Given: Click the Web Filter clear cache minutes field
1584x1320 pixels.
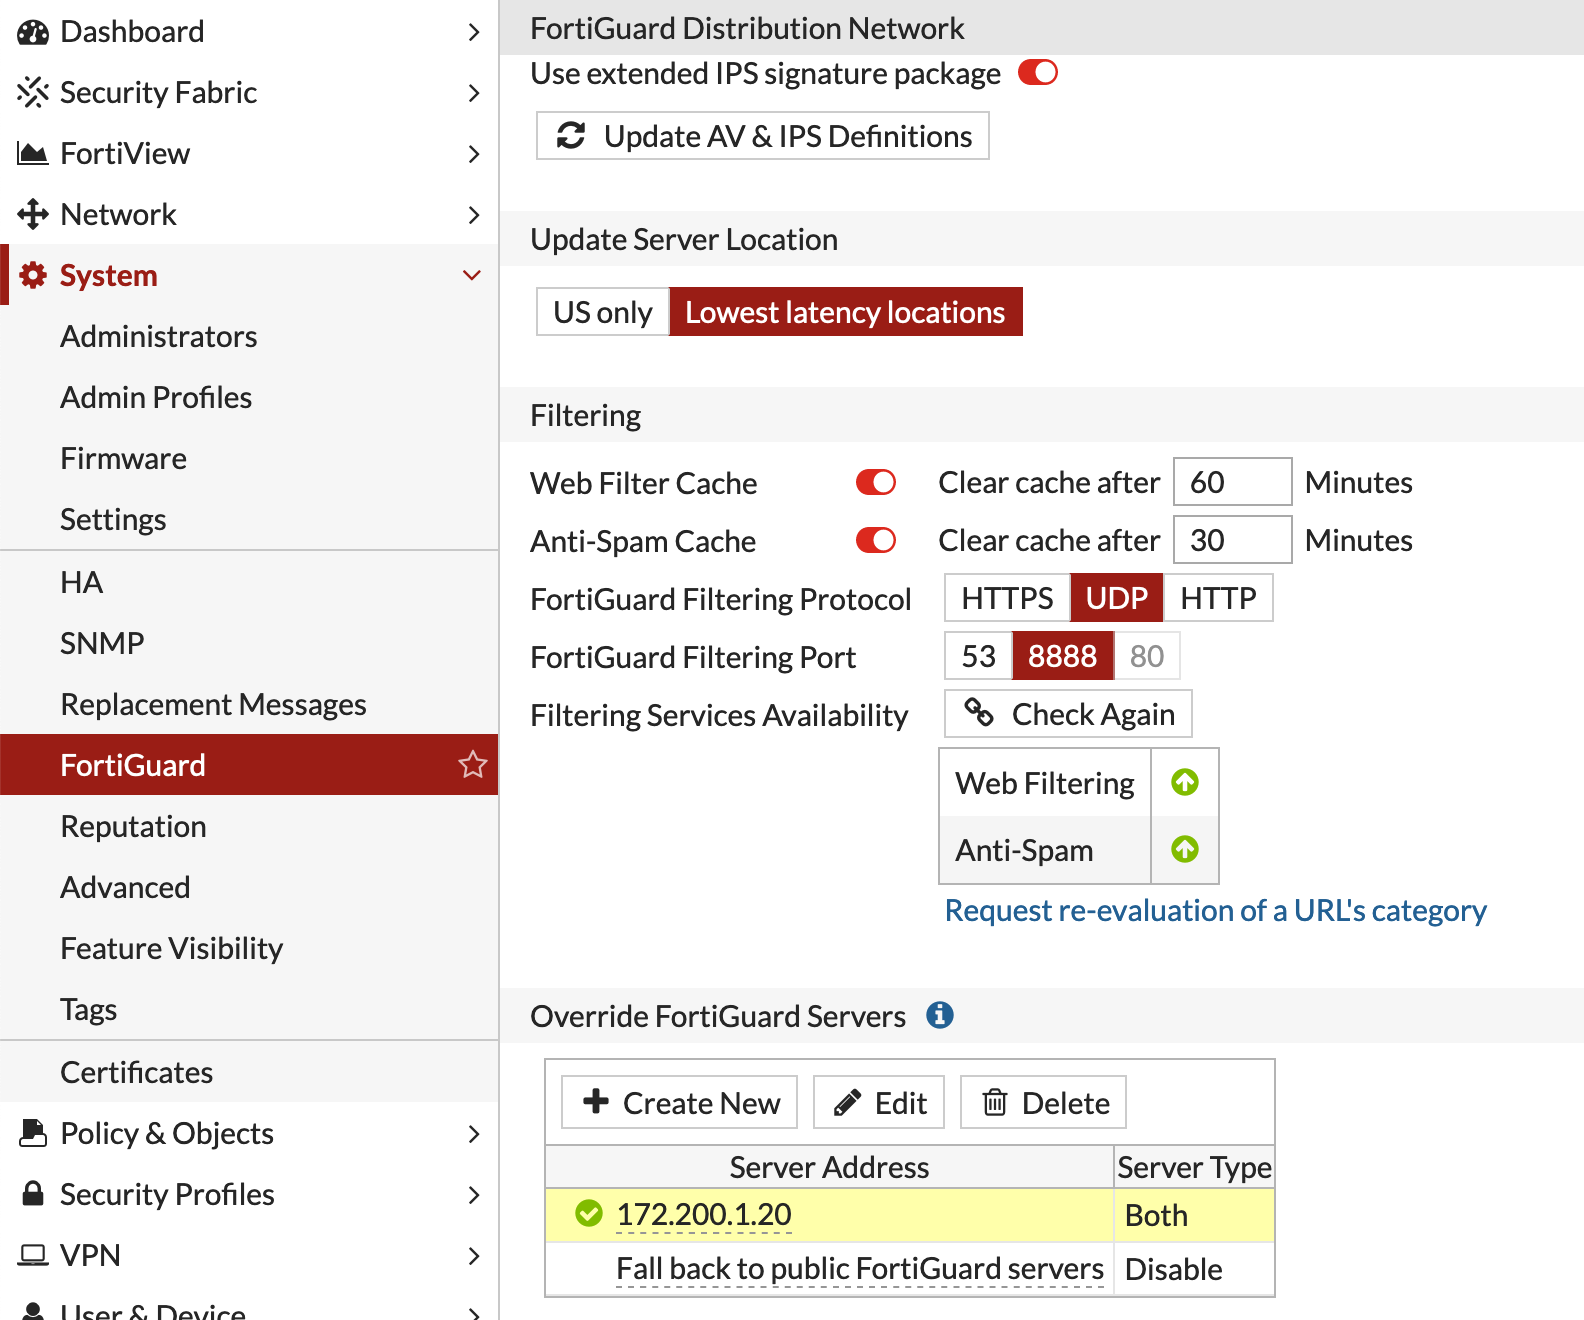Looking at the screenshot, I should [x=1231, y=483].
